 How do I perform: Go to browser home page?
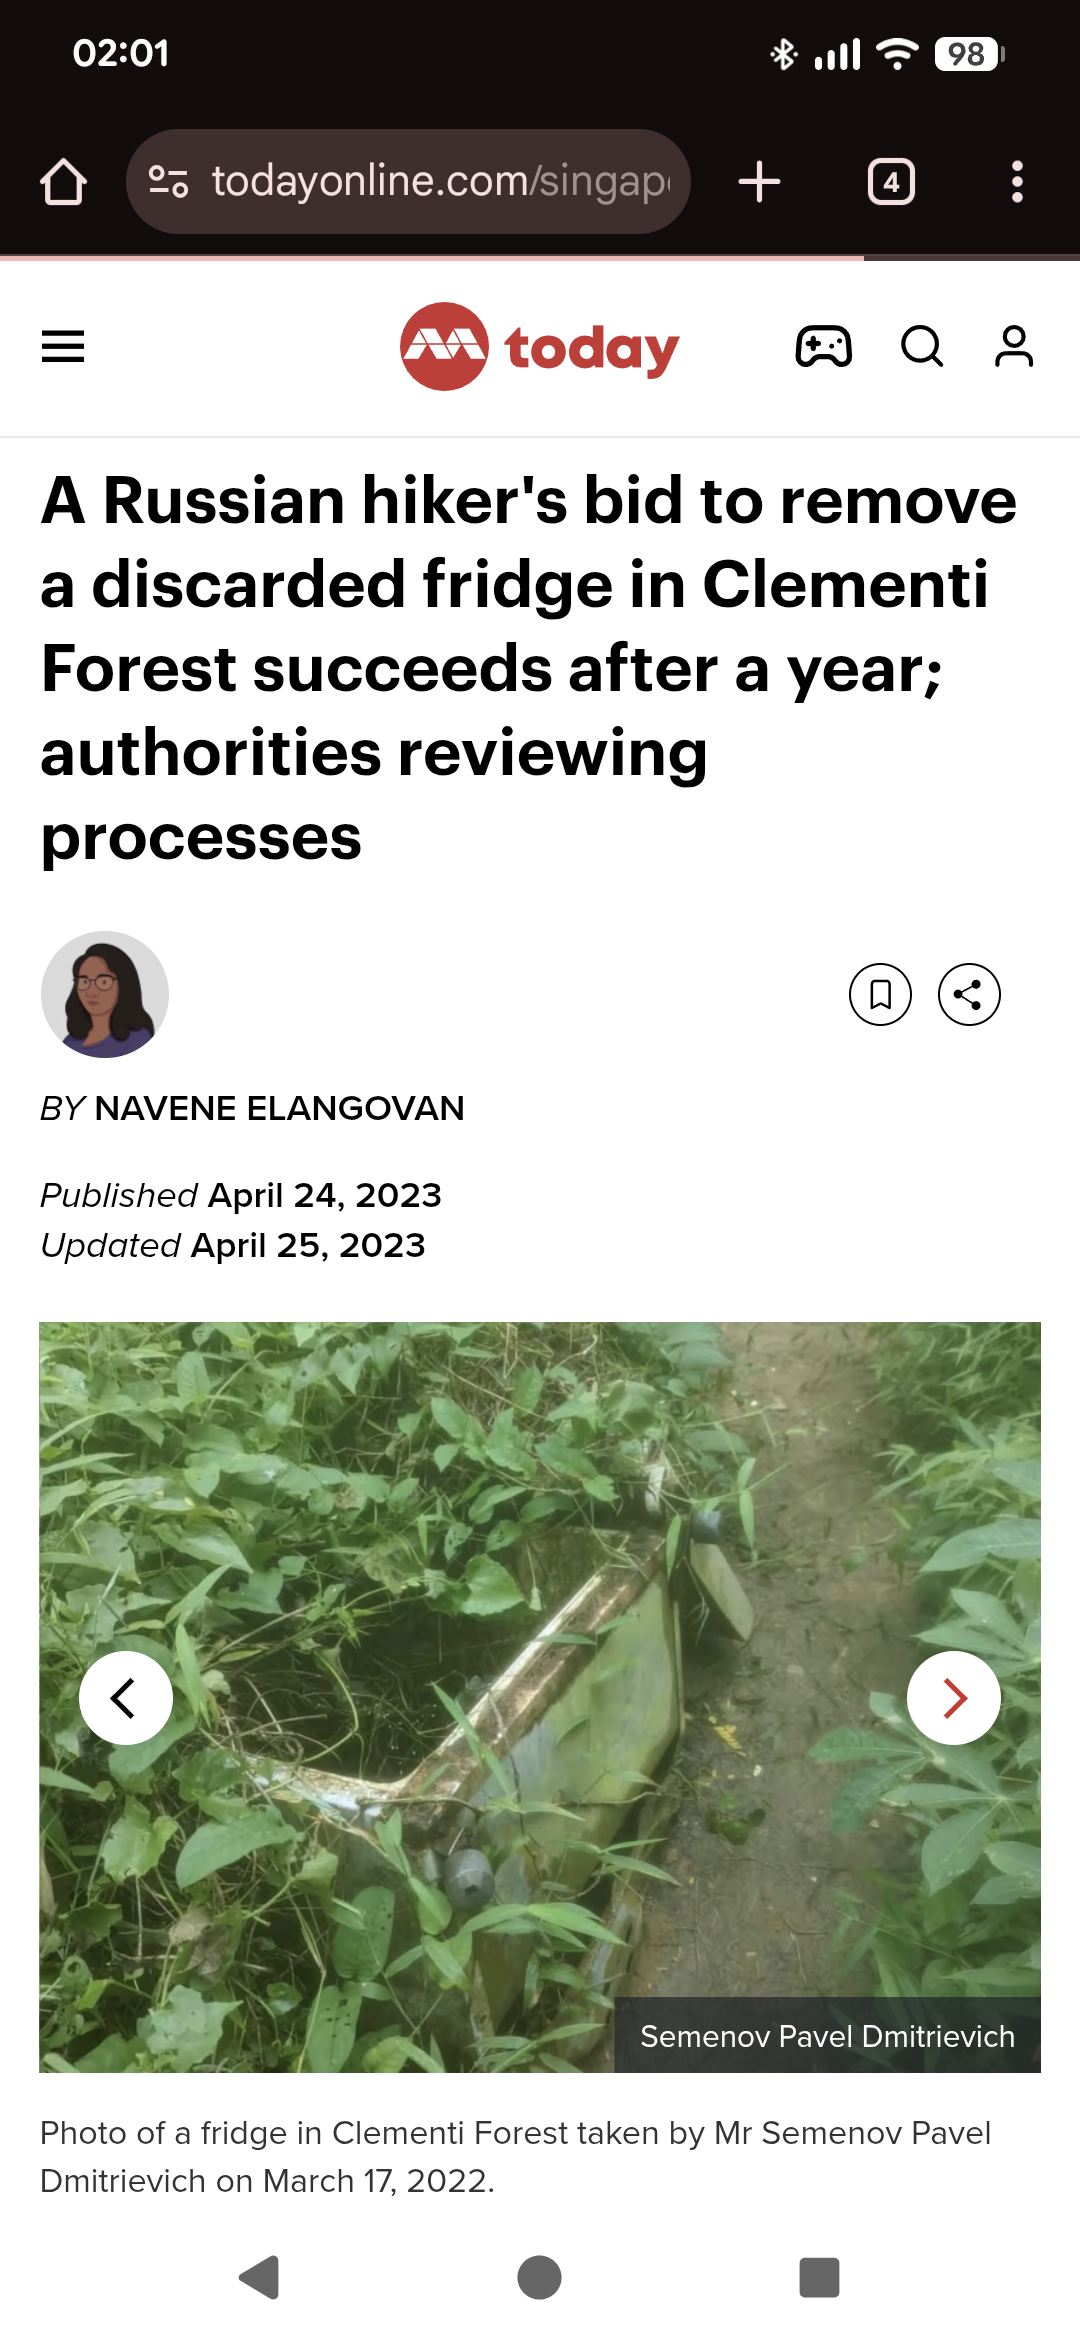[63, 182]
